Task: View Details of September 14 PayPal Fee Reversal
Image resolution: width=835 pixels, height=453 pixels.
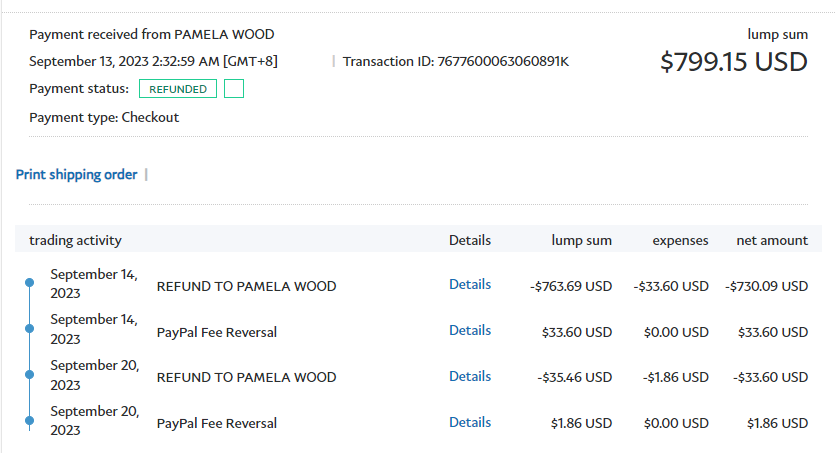Action: [470, 331]
